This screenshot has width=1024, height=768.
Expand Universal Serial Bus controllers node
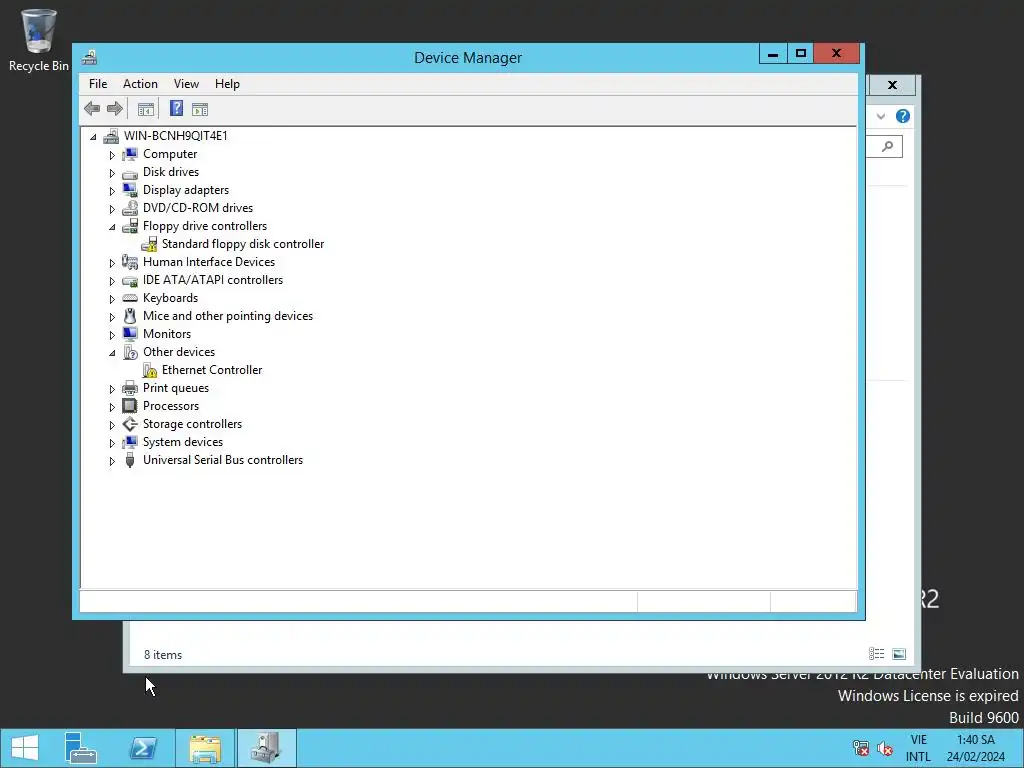click(112, 460)
